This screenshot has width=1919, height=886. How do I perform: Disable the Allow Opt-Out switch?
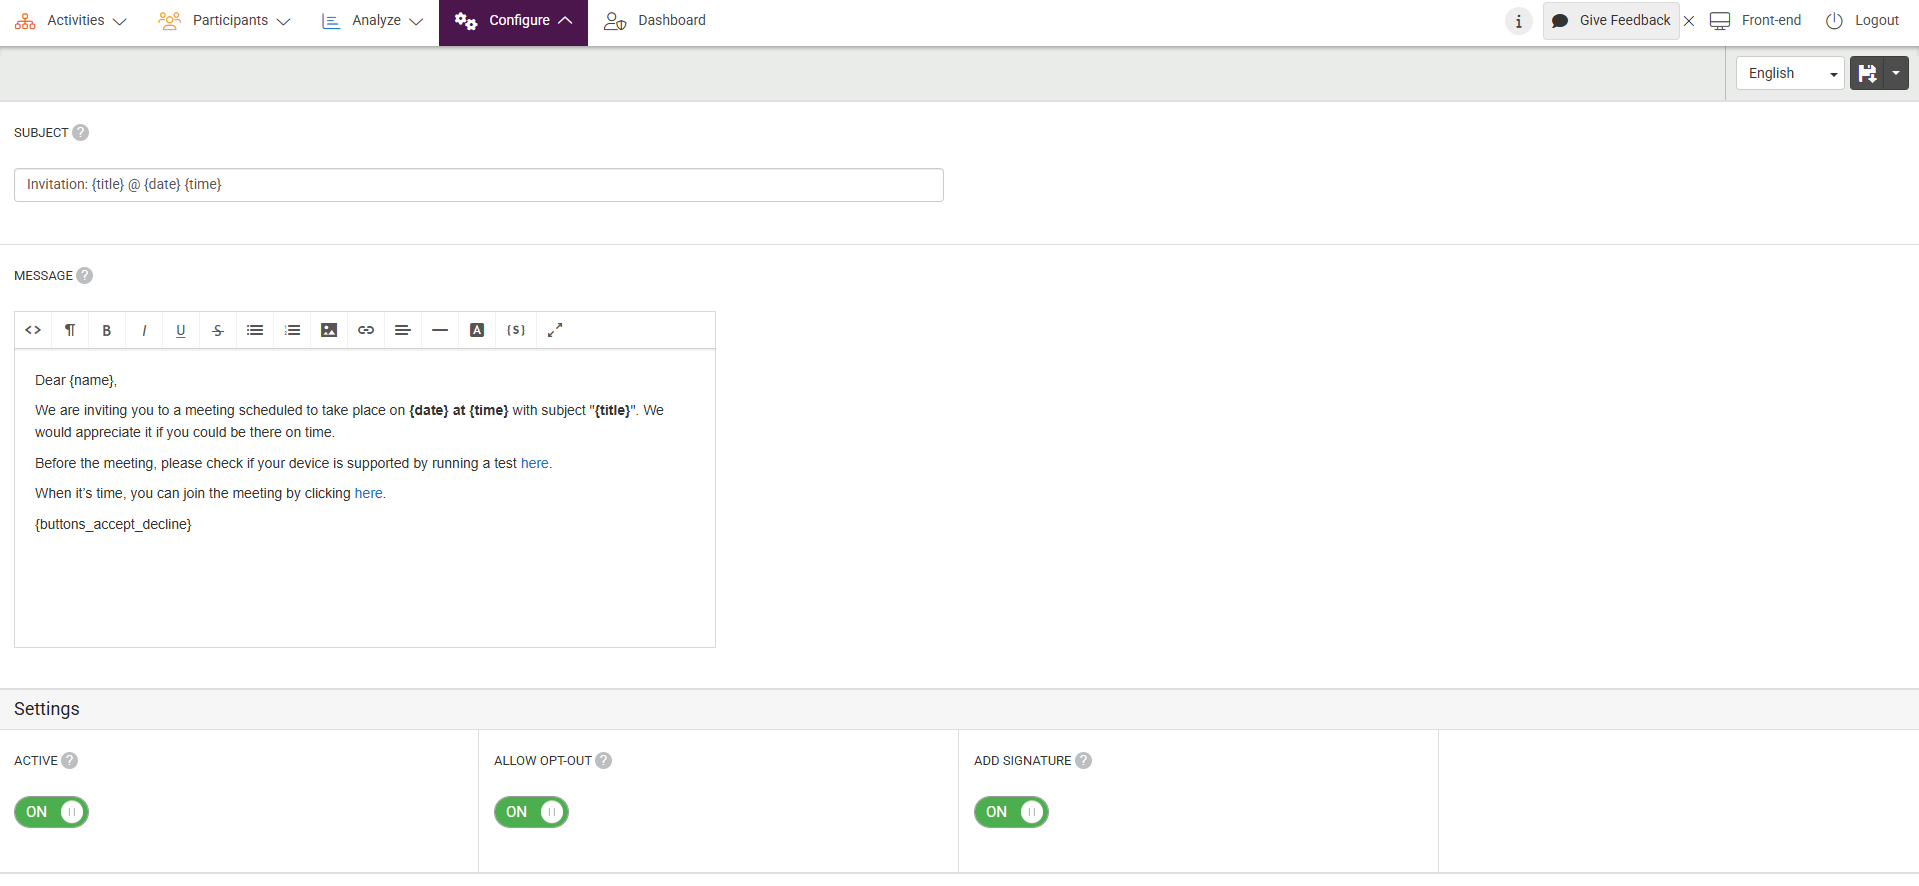(531, 812)
